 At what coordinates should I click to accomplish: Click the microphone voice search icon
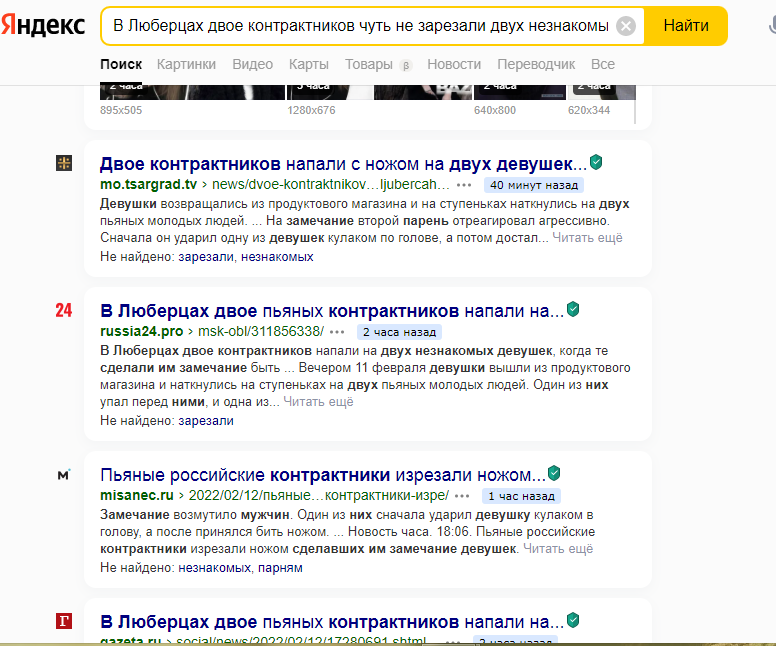[772, 25]
